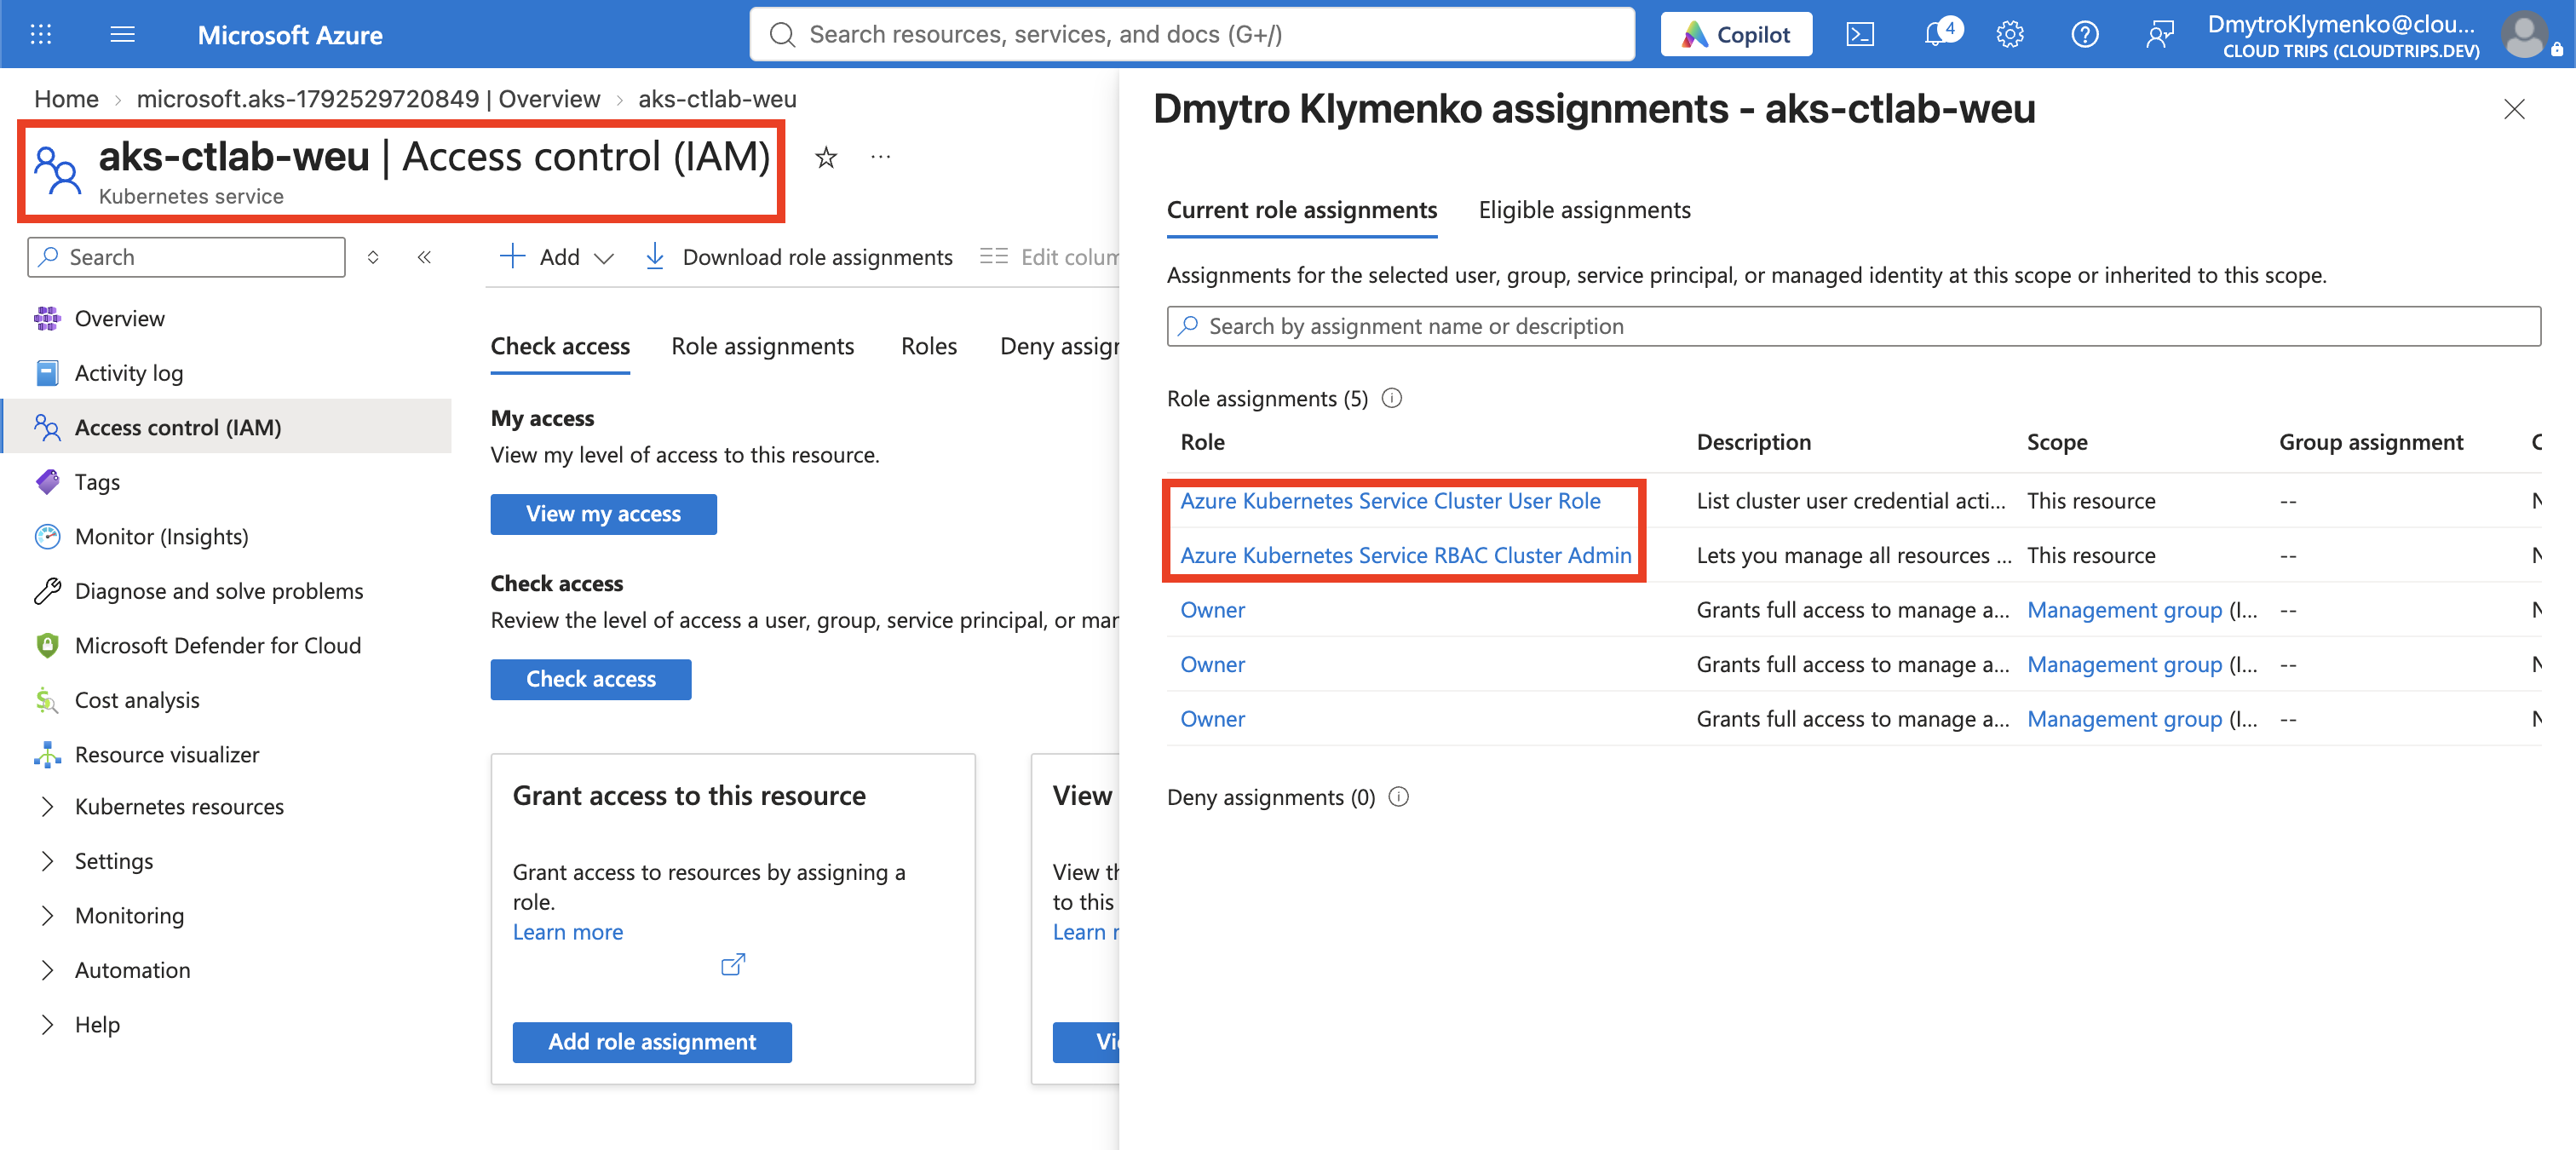Viewport: 2576px width, 1150px height.
Task: Click the Description column header
Action: (1753, 442)
